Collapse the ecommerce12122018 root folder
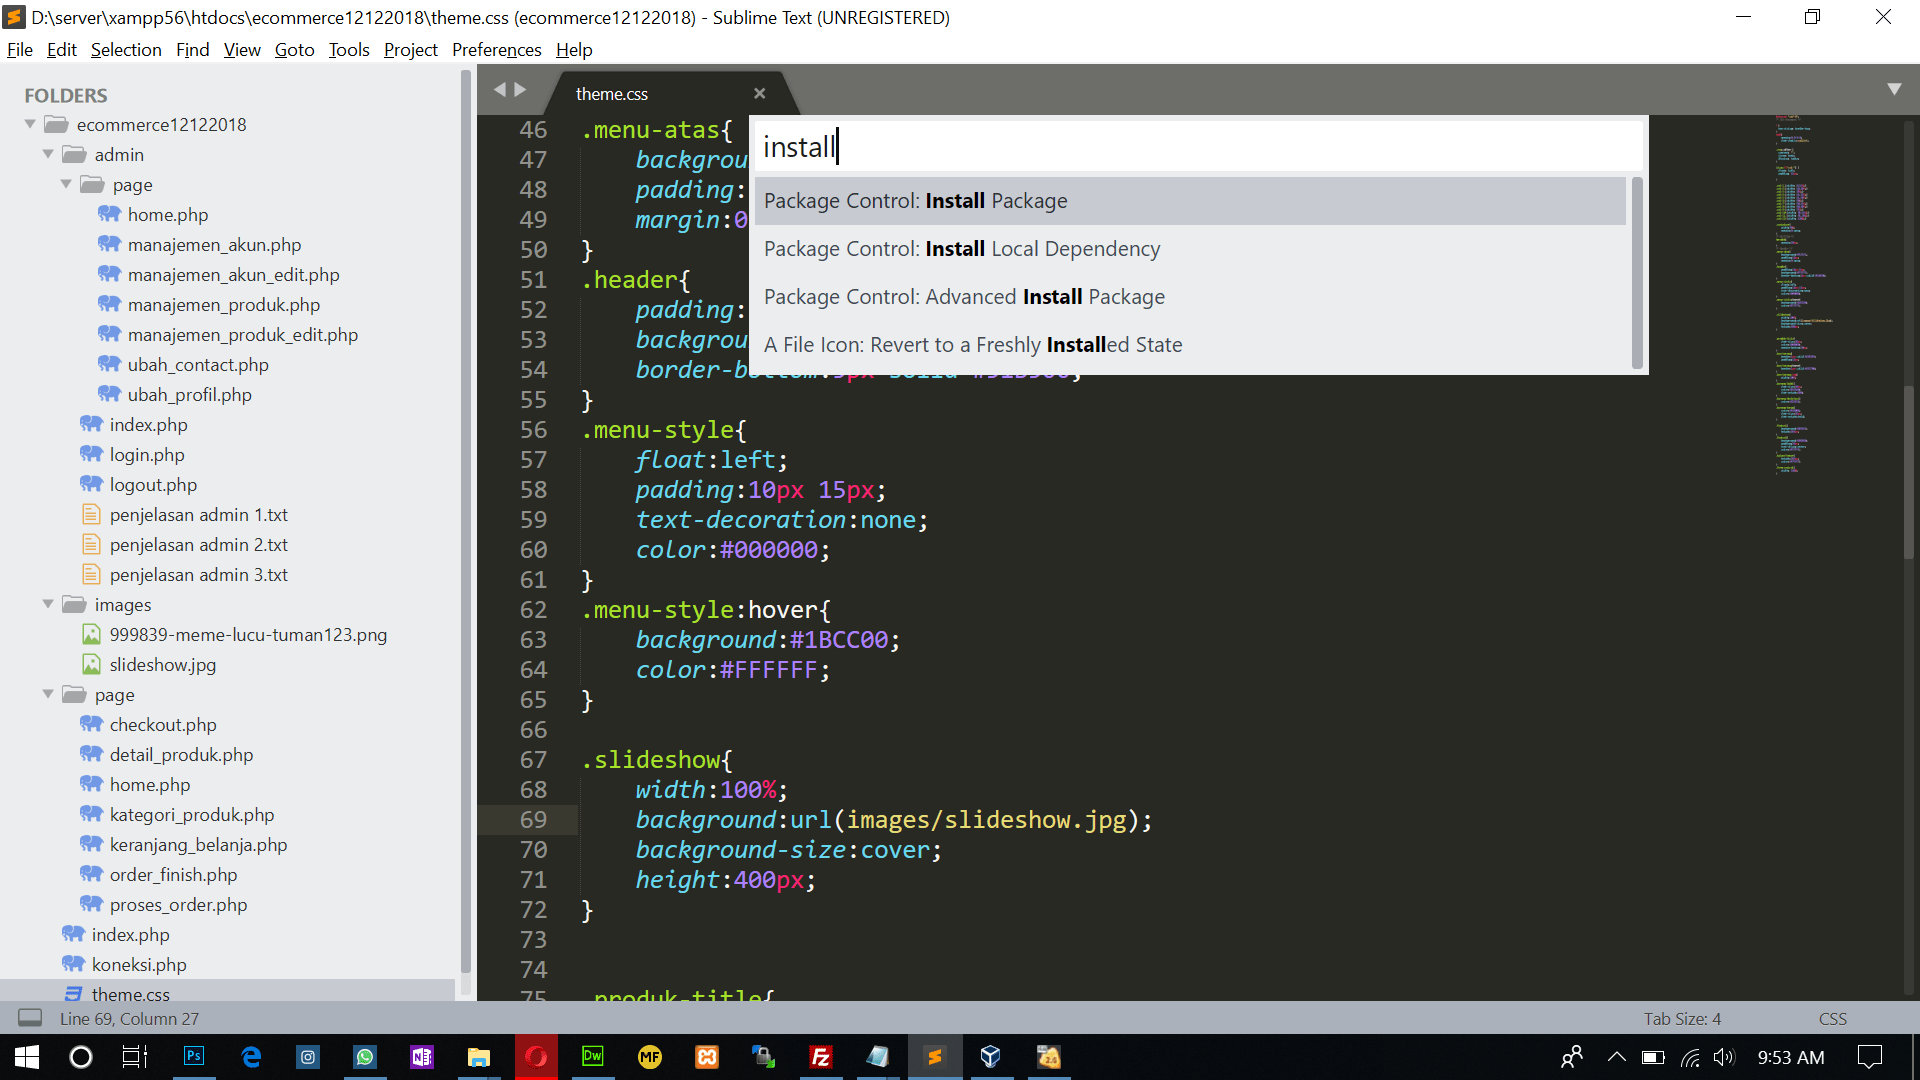This screenshot has height=1080, width=1920. [30, 124]
